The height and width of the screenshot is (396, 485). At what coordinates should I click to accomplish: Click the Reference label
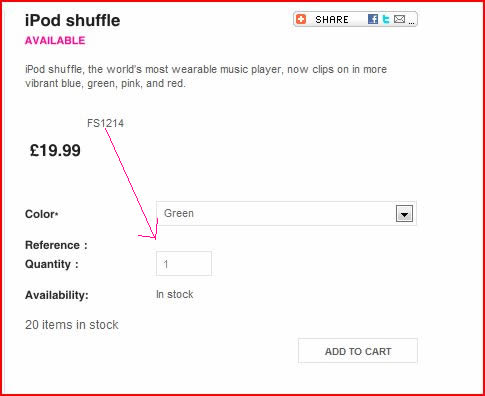click(56, 245)
